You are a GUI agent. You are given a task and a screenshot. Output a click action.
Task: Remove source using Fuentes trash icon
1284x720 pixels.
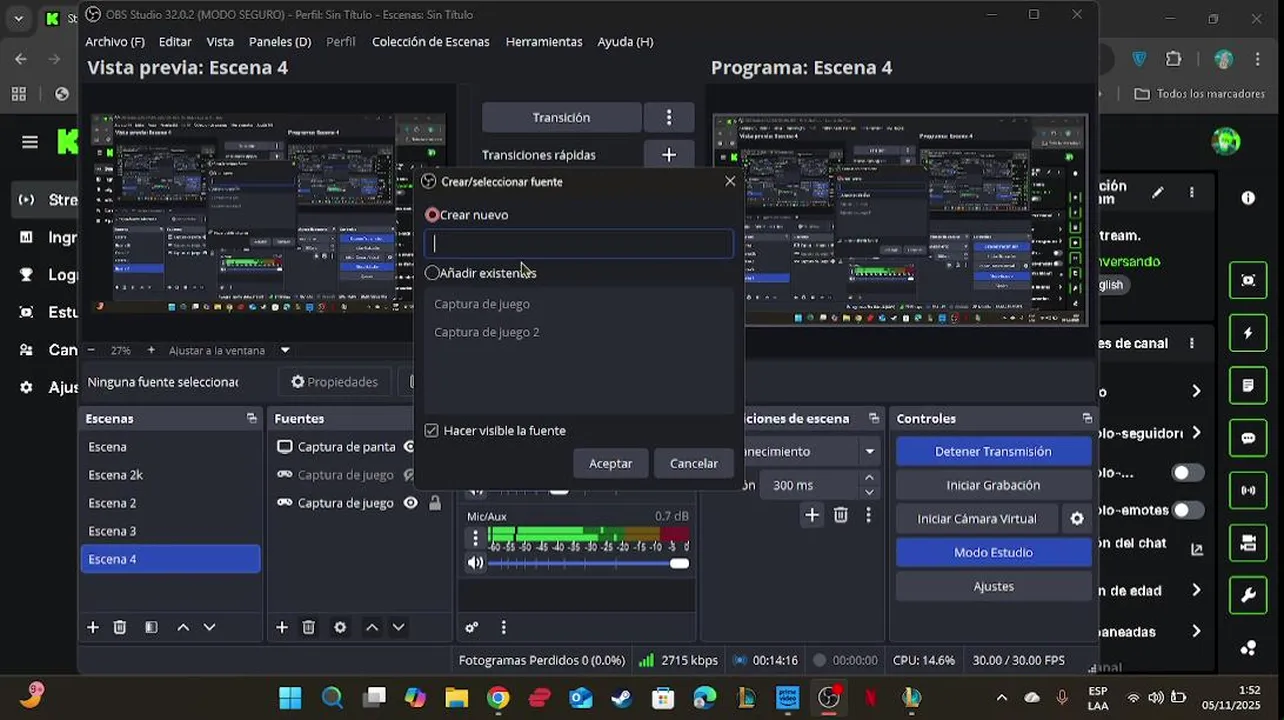tap(309, 627)
